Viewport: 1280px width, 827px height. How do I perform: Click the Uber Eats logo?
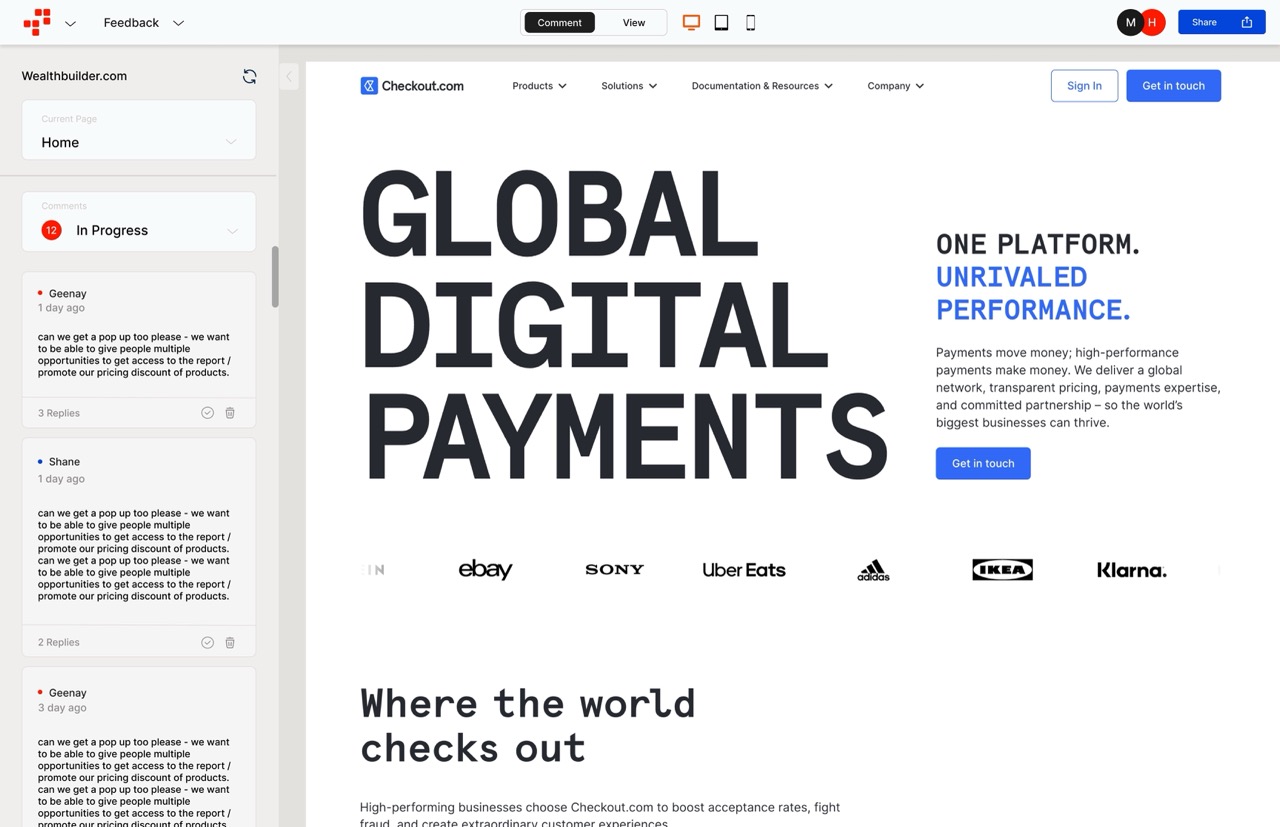pos(744,570)
